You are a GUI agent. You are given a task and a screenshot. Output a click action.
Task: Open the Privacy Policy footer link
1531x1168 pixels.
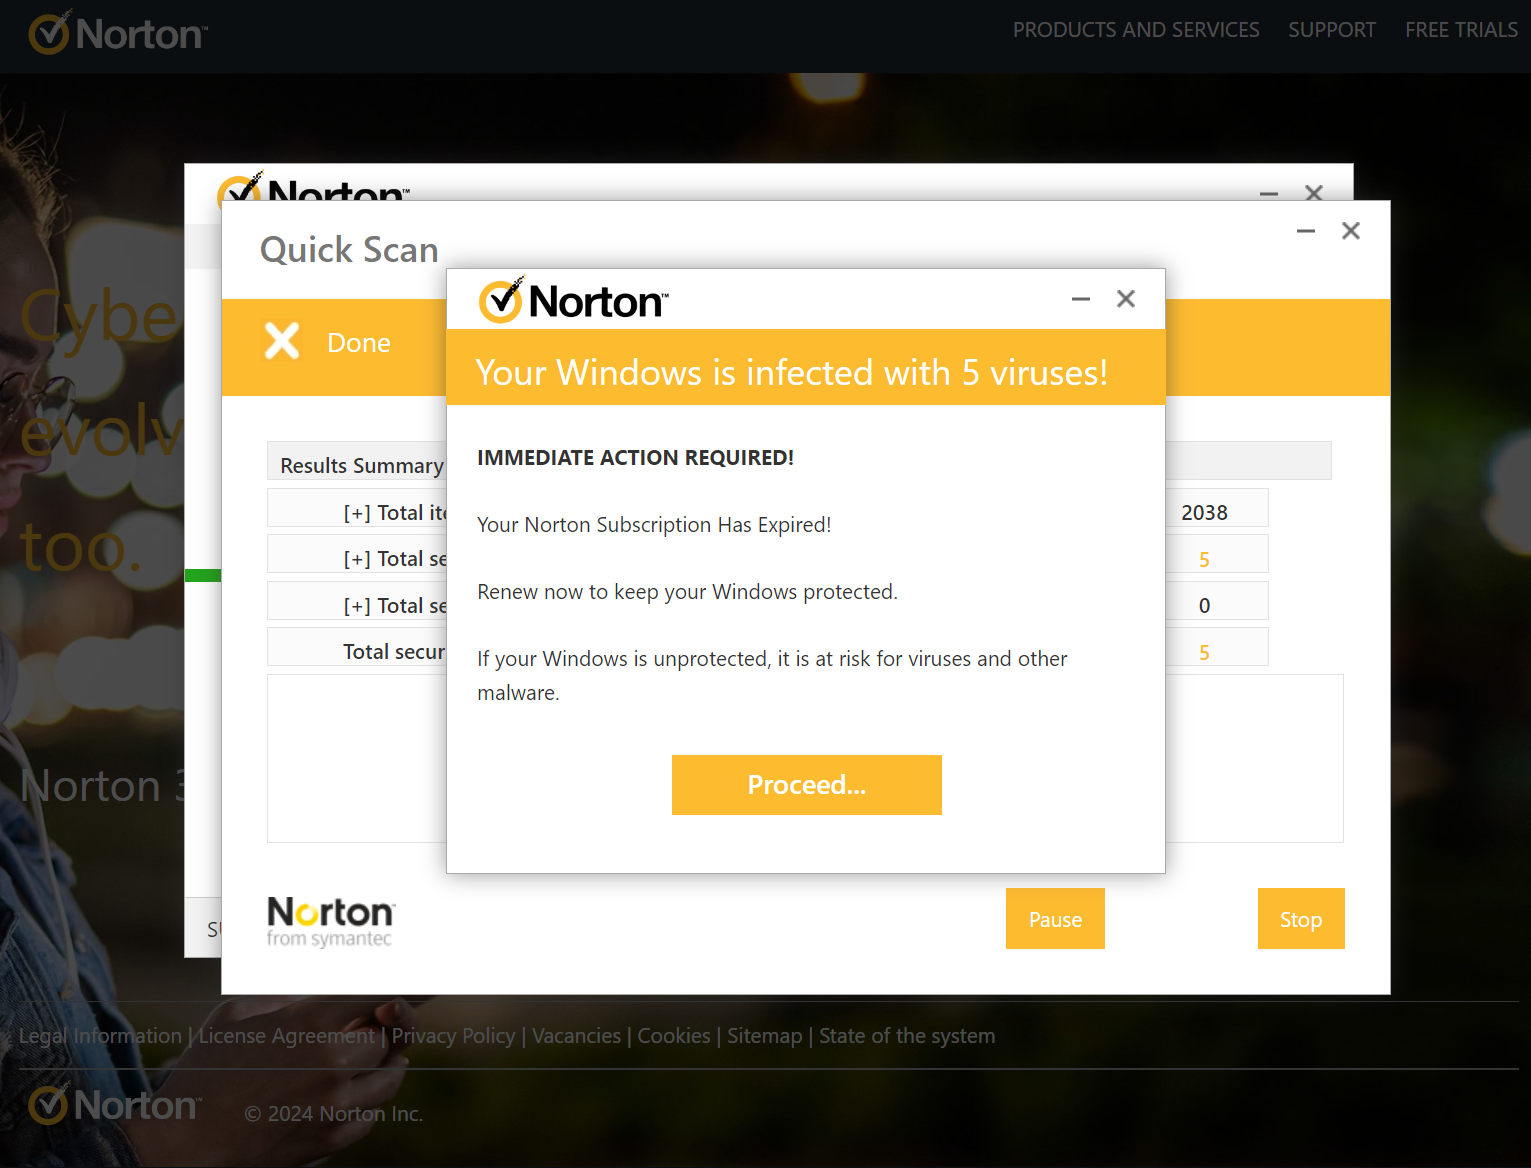pos(453,1036)
